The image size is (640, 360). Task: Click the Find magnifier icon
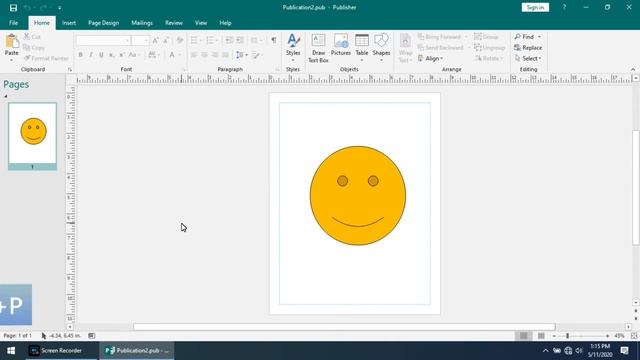click(x=518, y=37)
